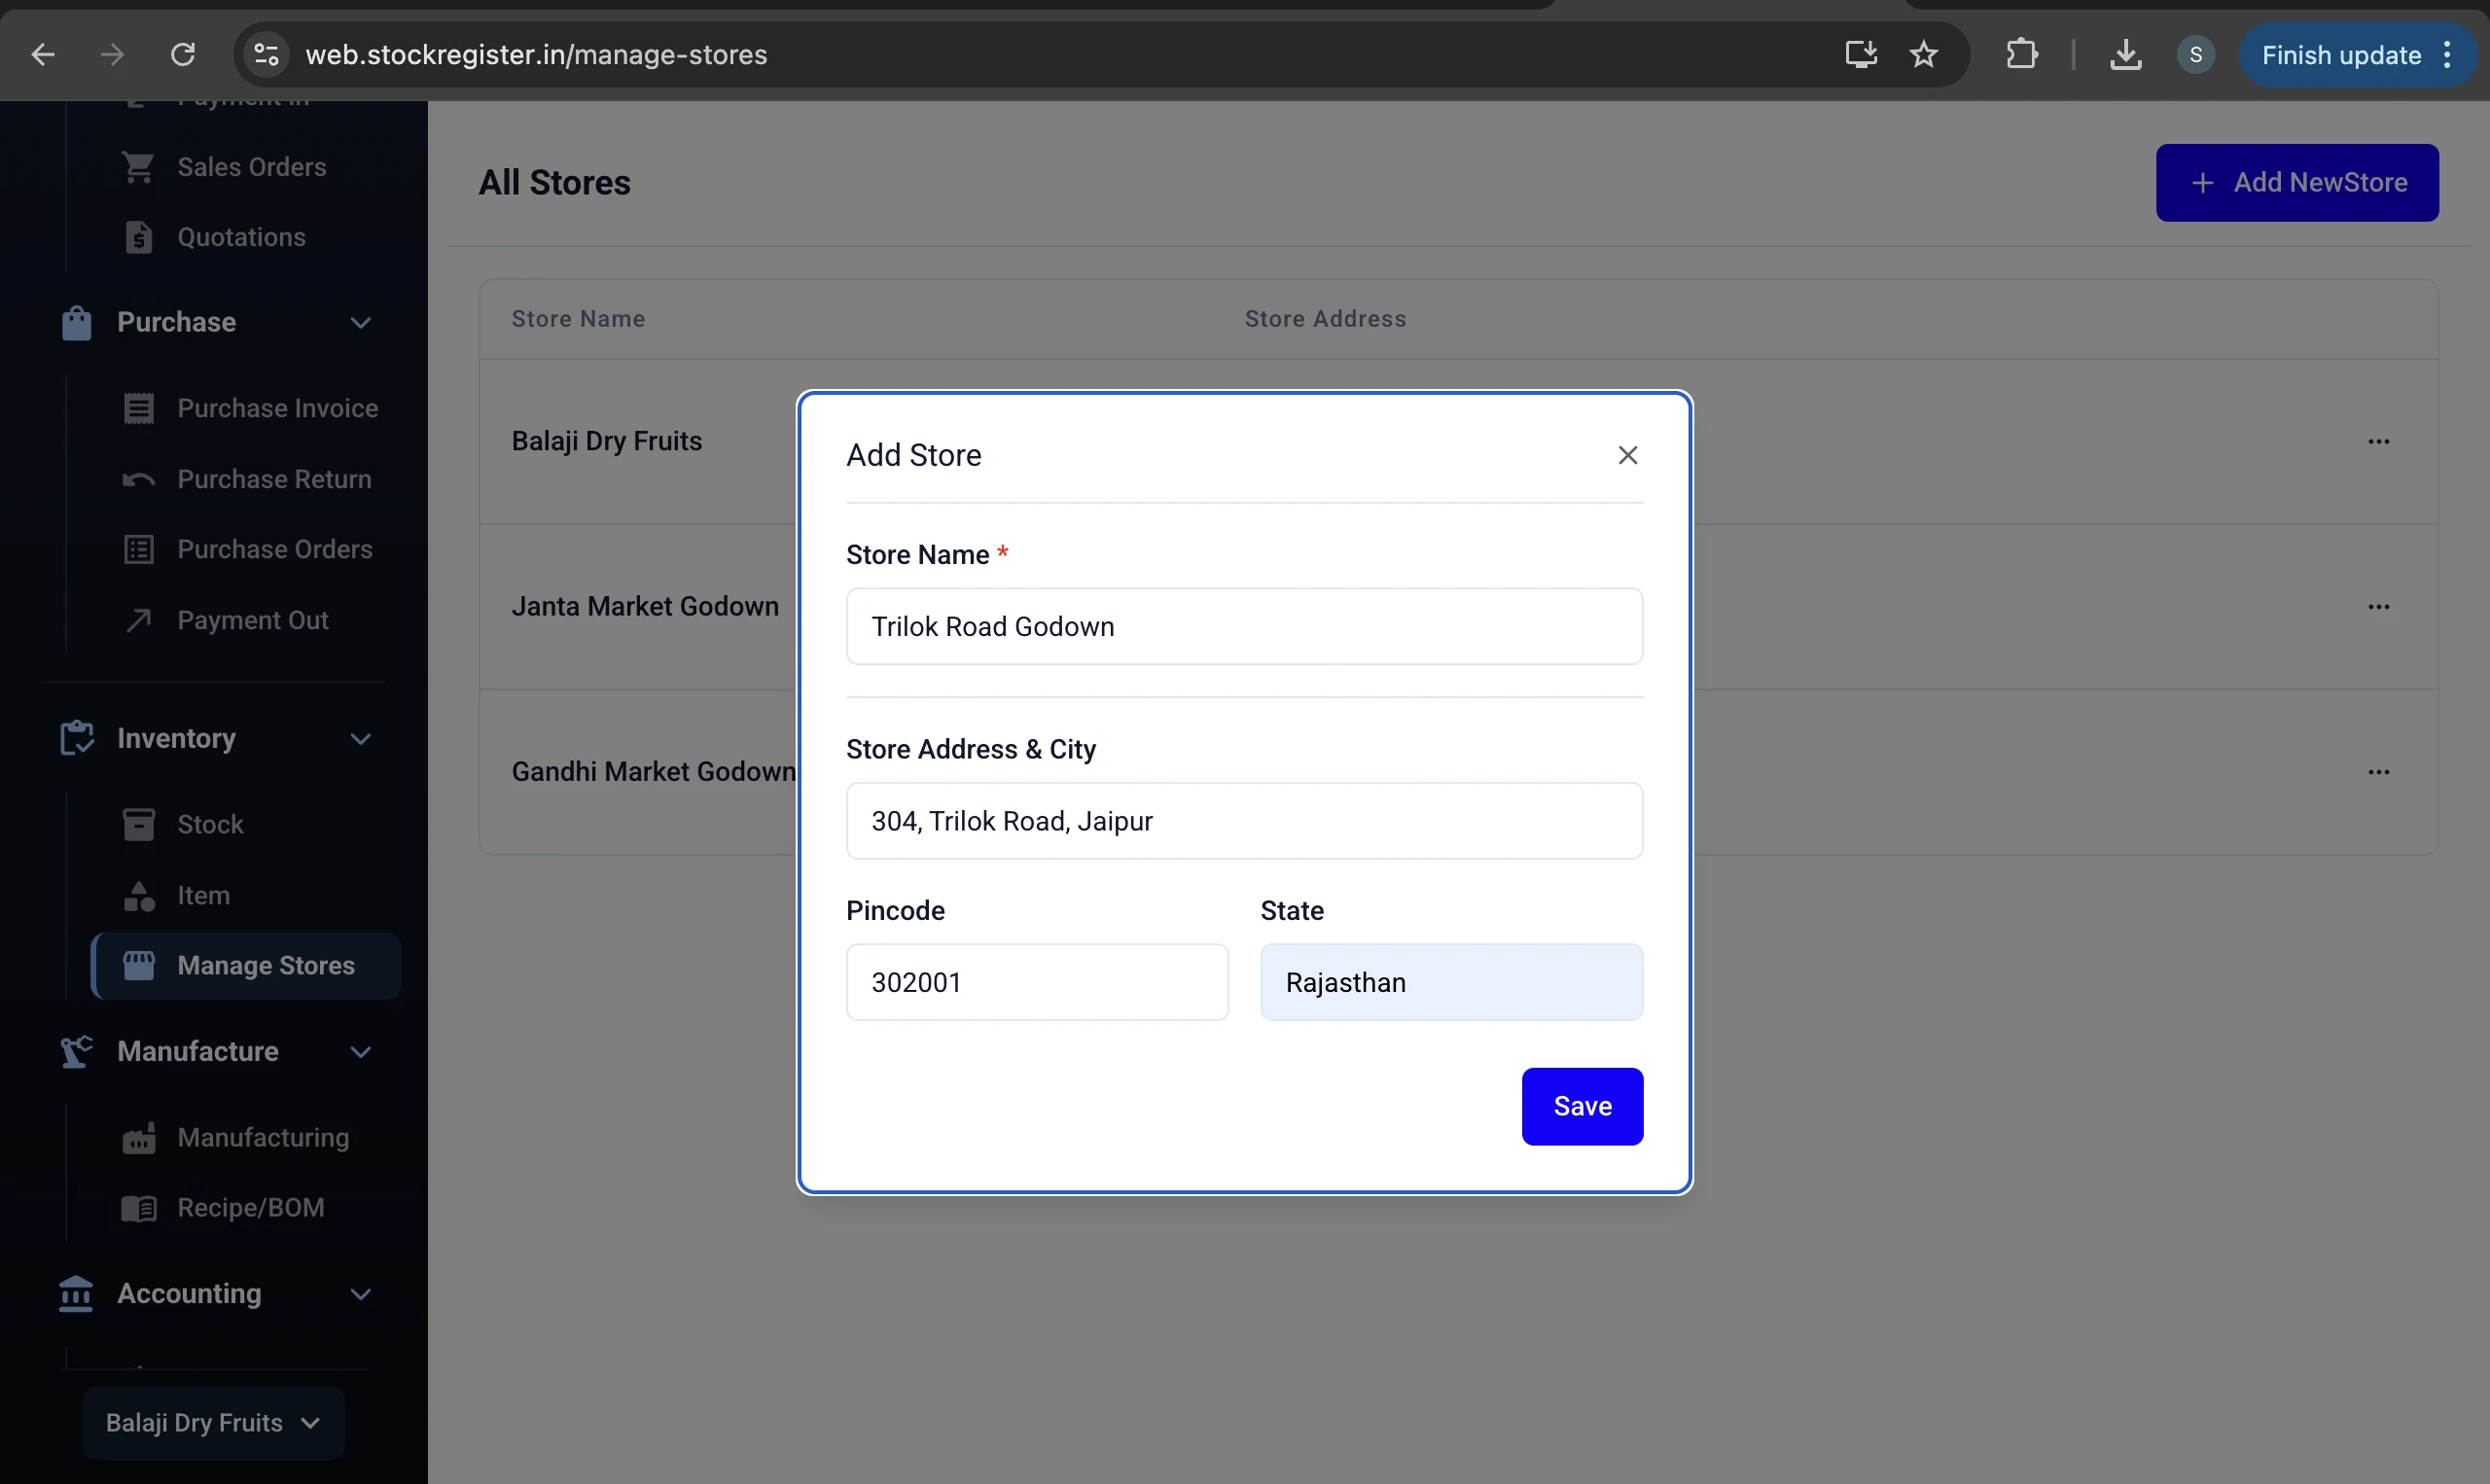Open Quotations from the sidebar icon

click(137, 237)
